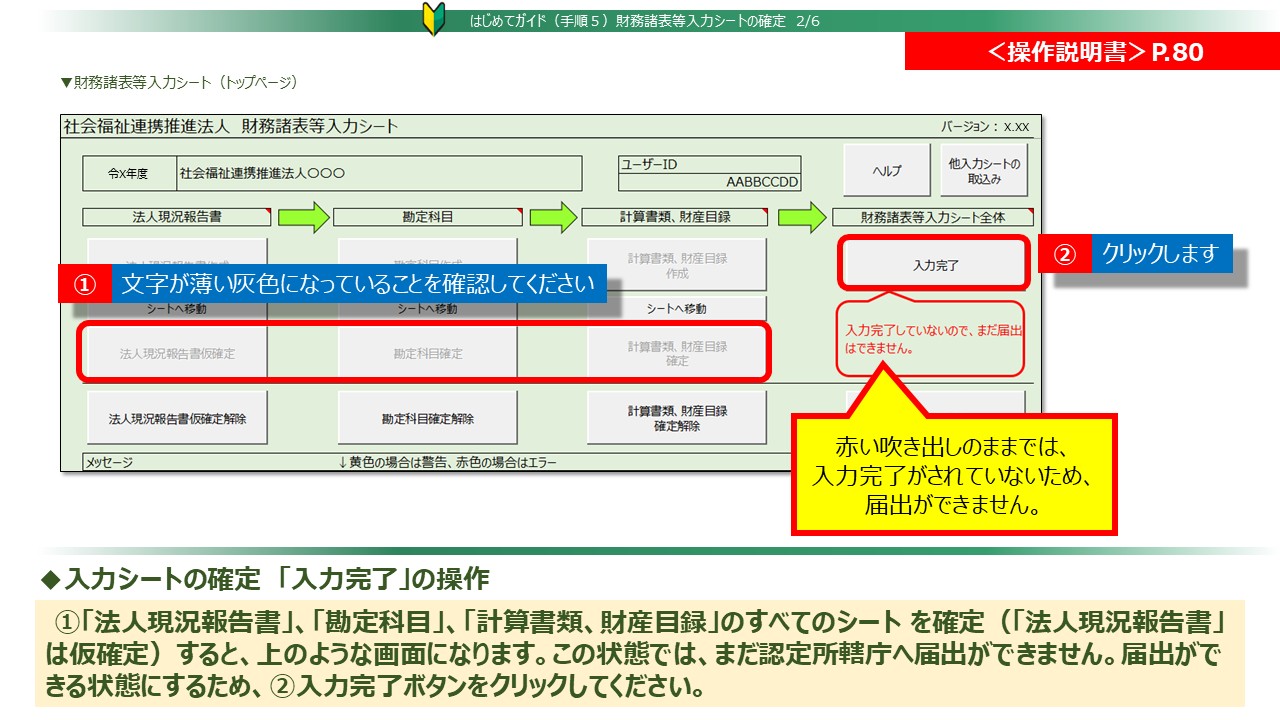Click the greyed 勘定科目確定 button
1280x720 pixels.
(x=427, y=353)
